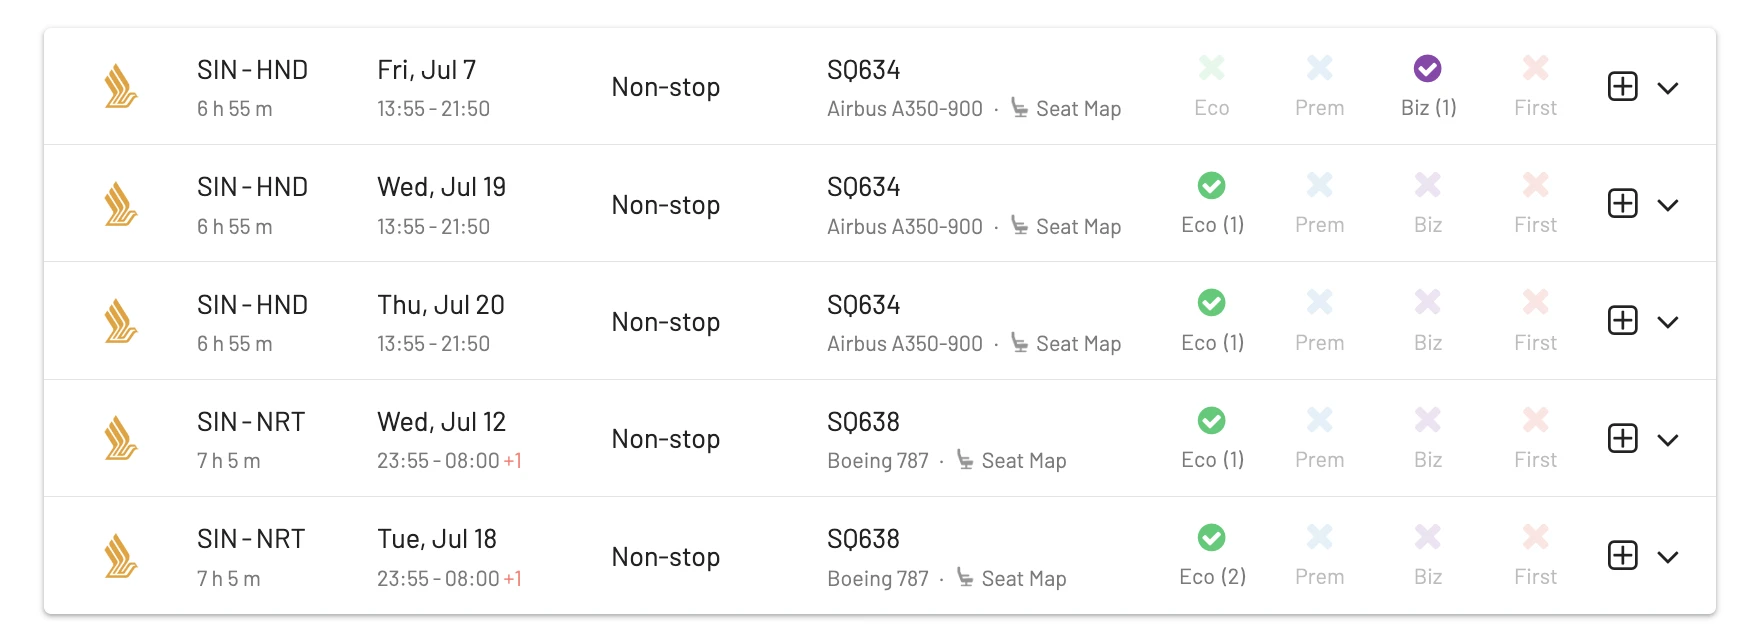Viewport: 1752px width, 642px height.
Task: Open Seat Map for SQ634 on Jul 20
Action: coord(1066,343)
